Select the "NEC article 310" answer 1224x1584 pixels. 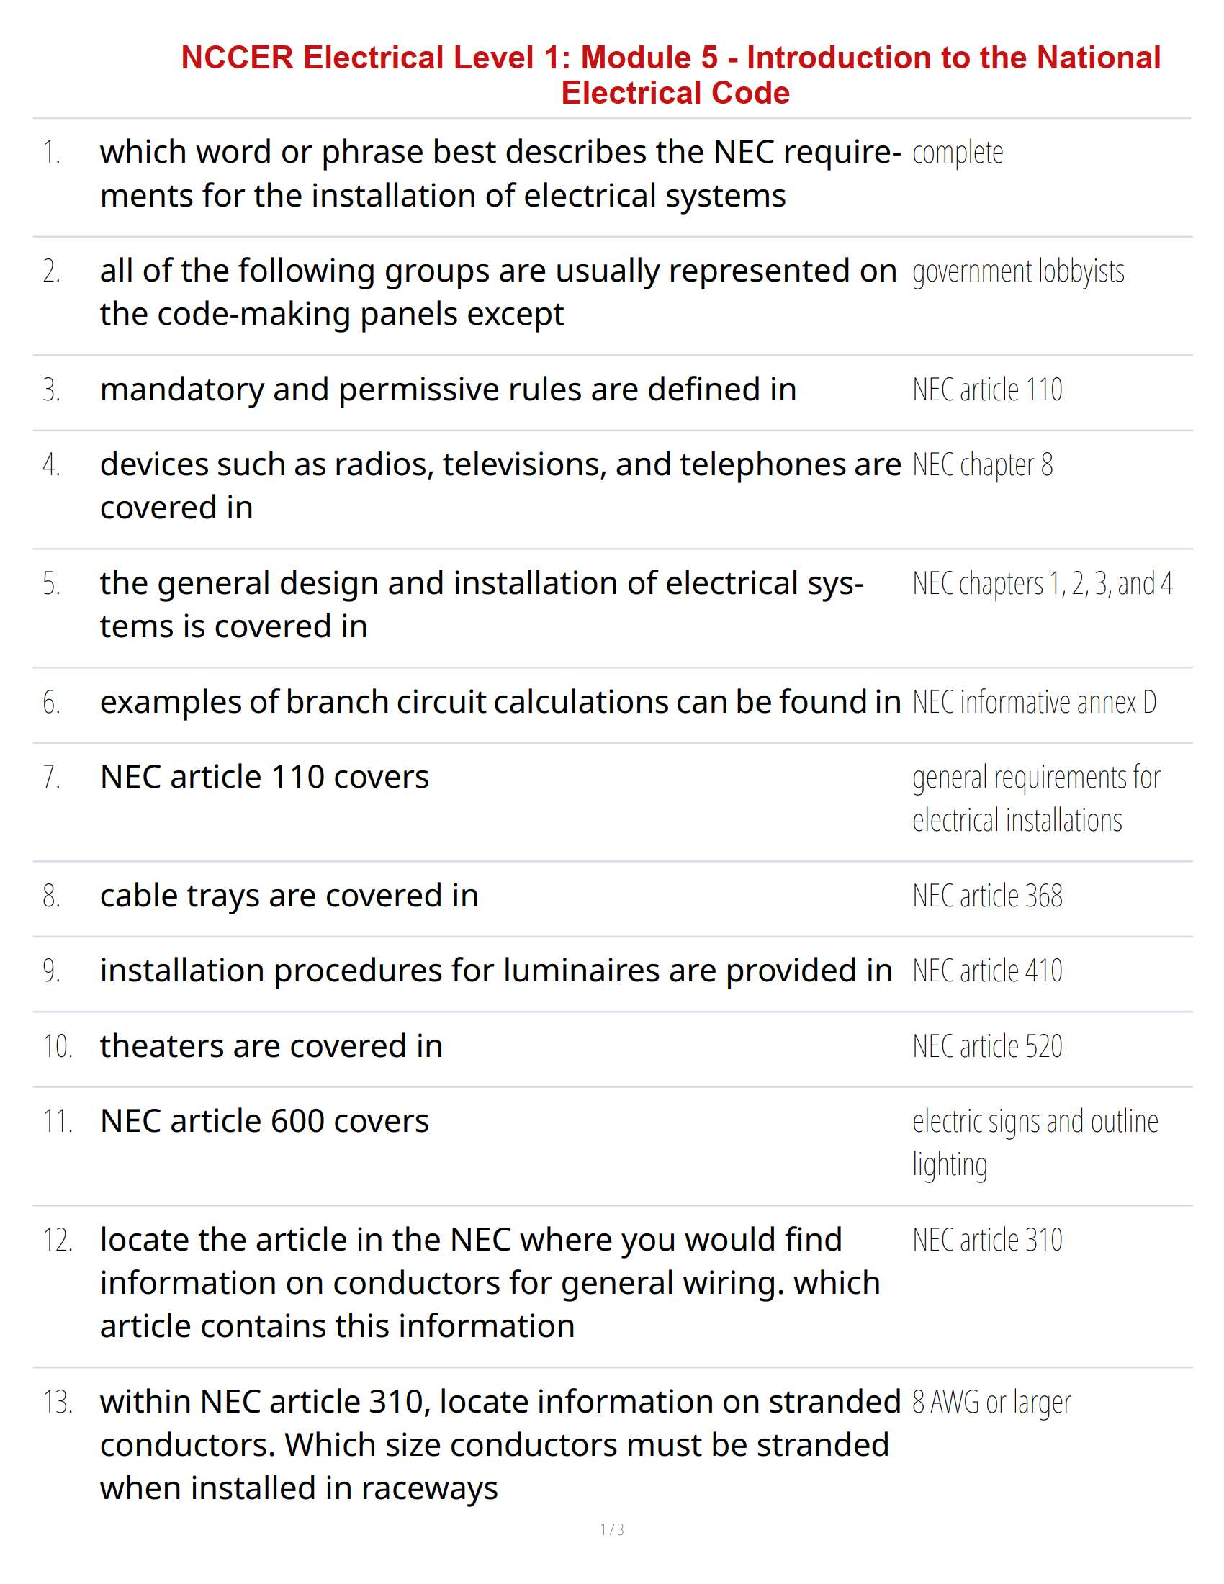(x=987, y=1241)
